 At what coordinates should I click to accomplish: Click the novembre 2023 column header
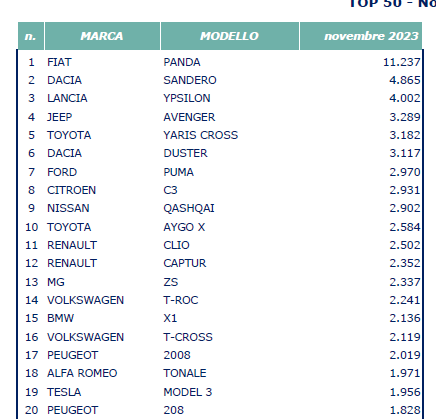tap(361, 36)
